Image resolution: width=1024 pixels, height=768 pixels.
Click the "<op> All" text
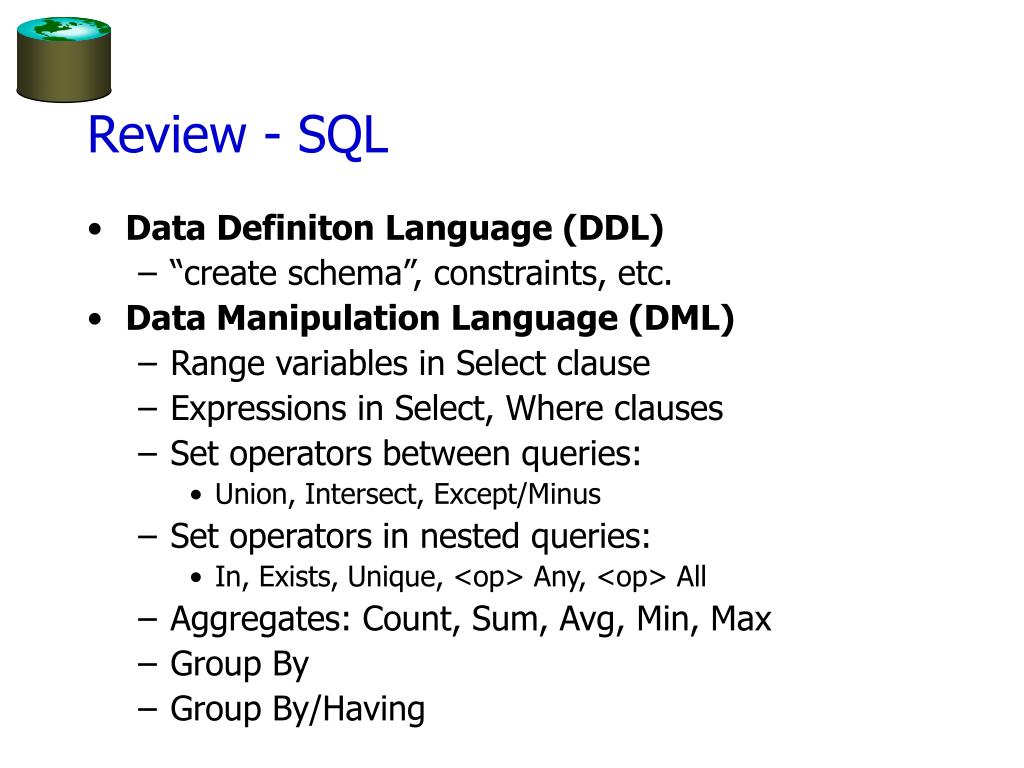pos(651,577)
